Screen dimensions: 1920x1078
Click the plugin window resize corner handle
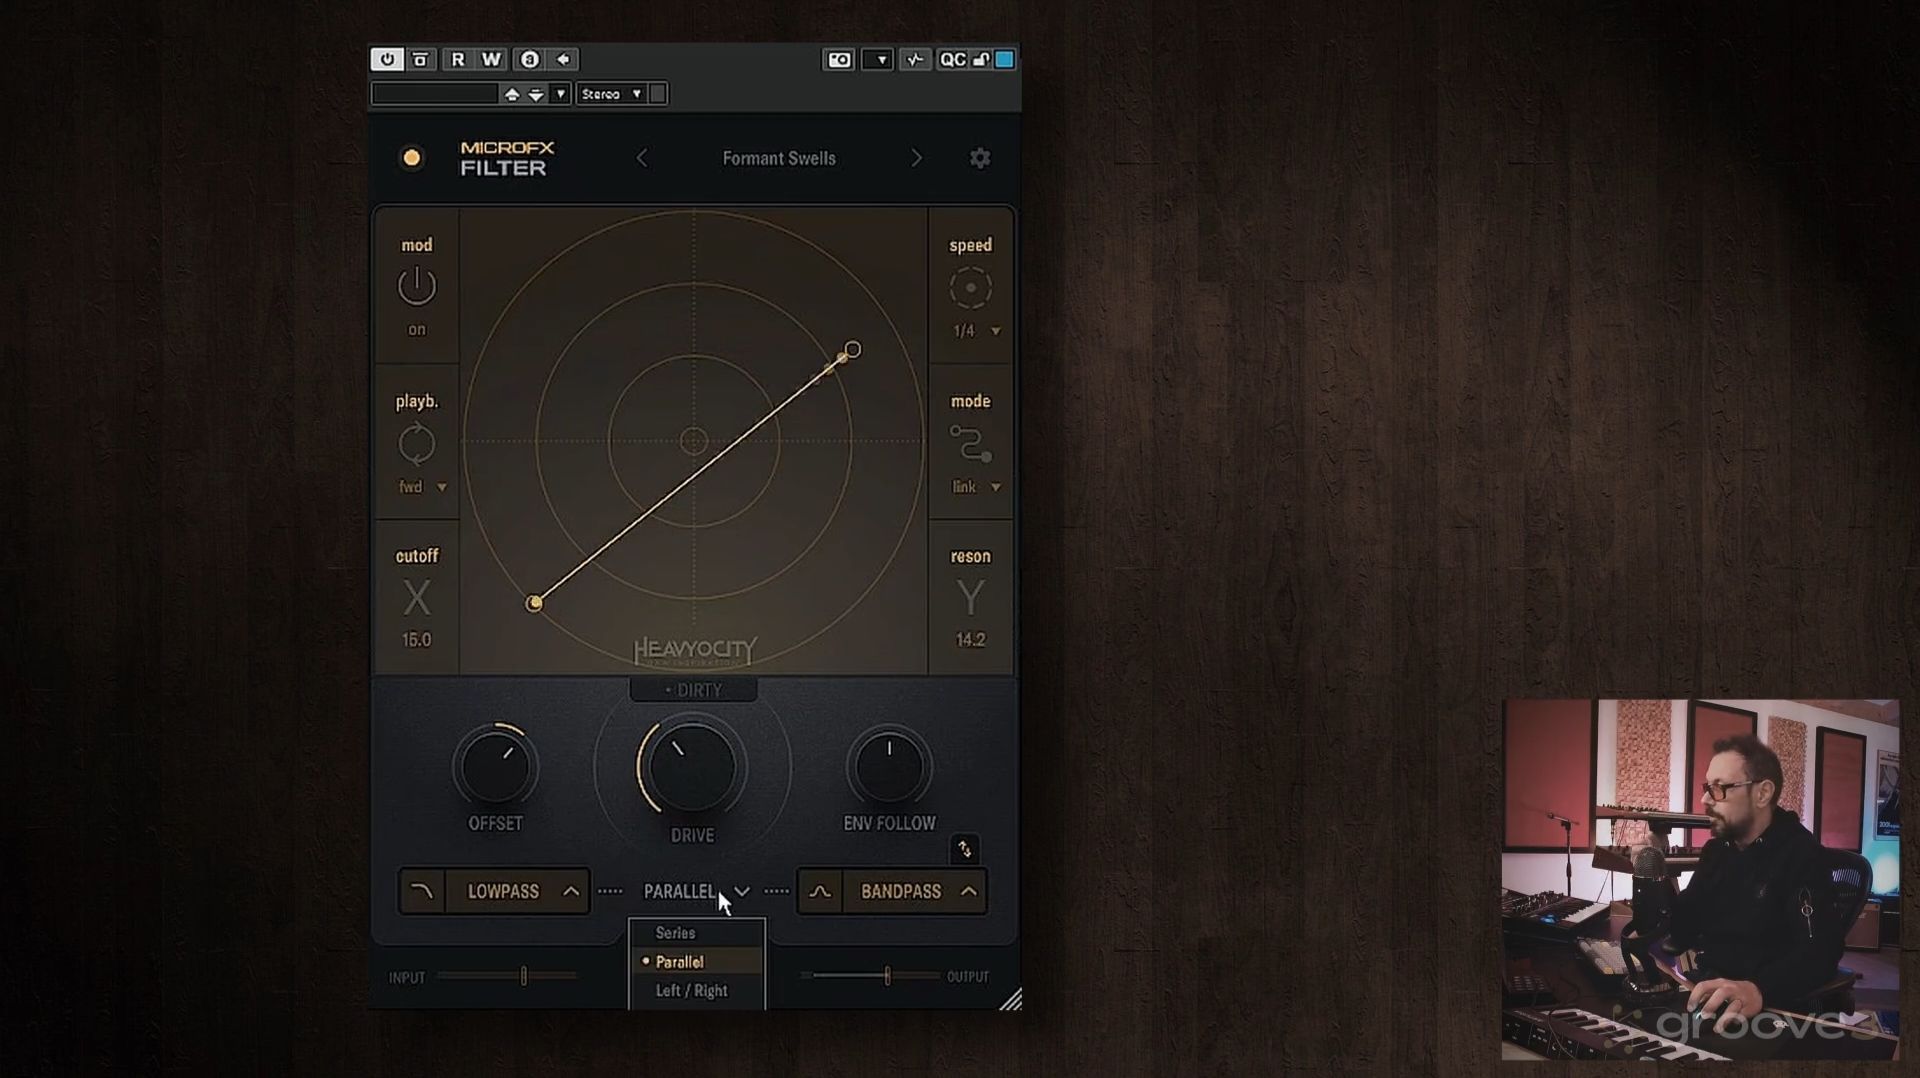point(1010,999)
